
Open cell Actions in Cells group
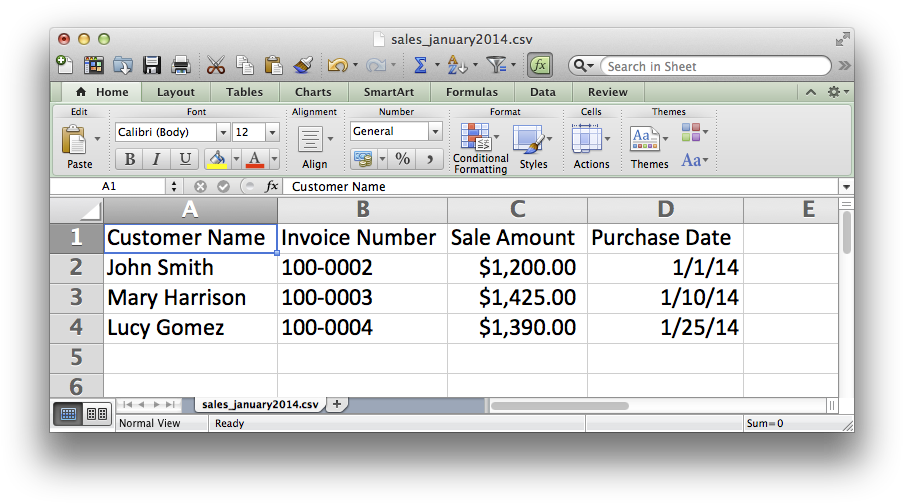pyautogui.click(x=586, y=139)
